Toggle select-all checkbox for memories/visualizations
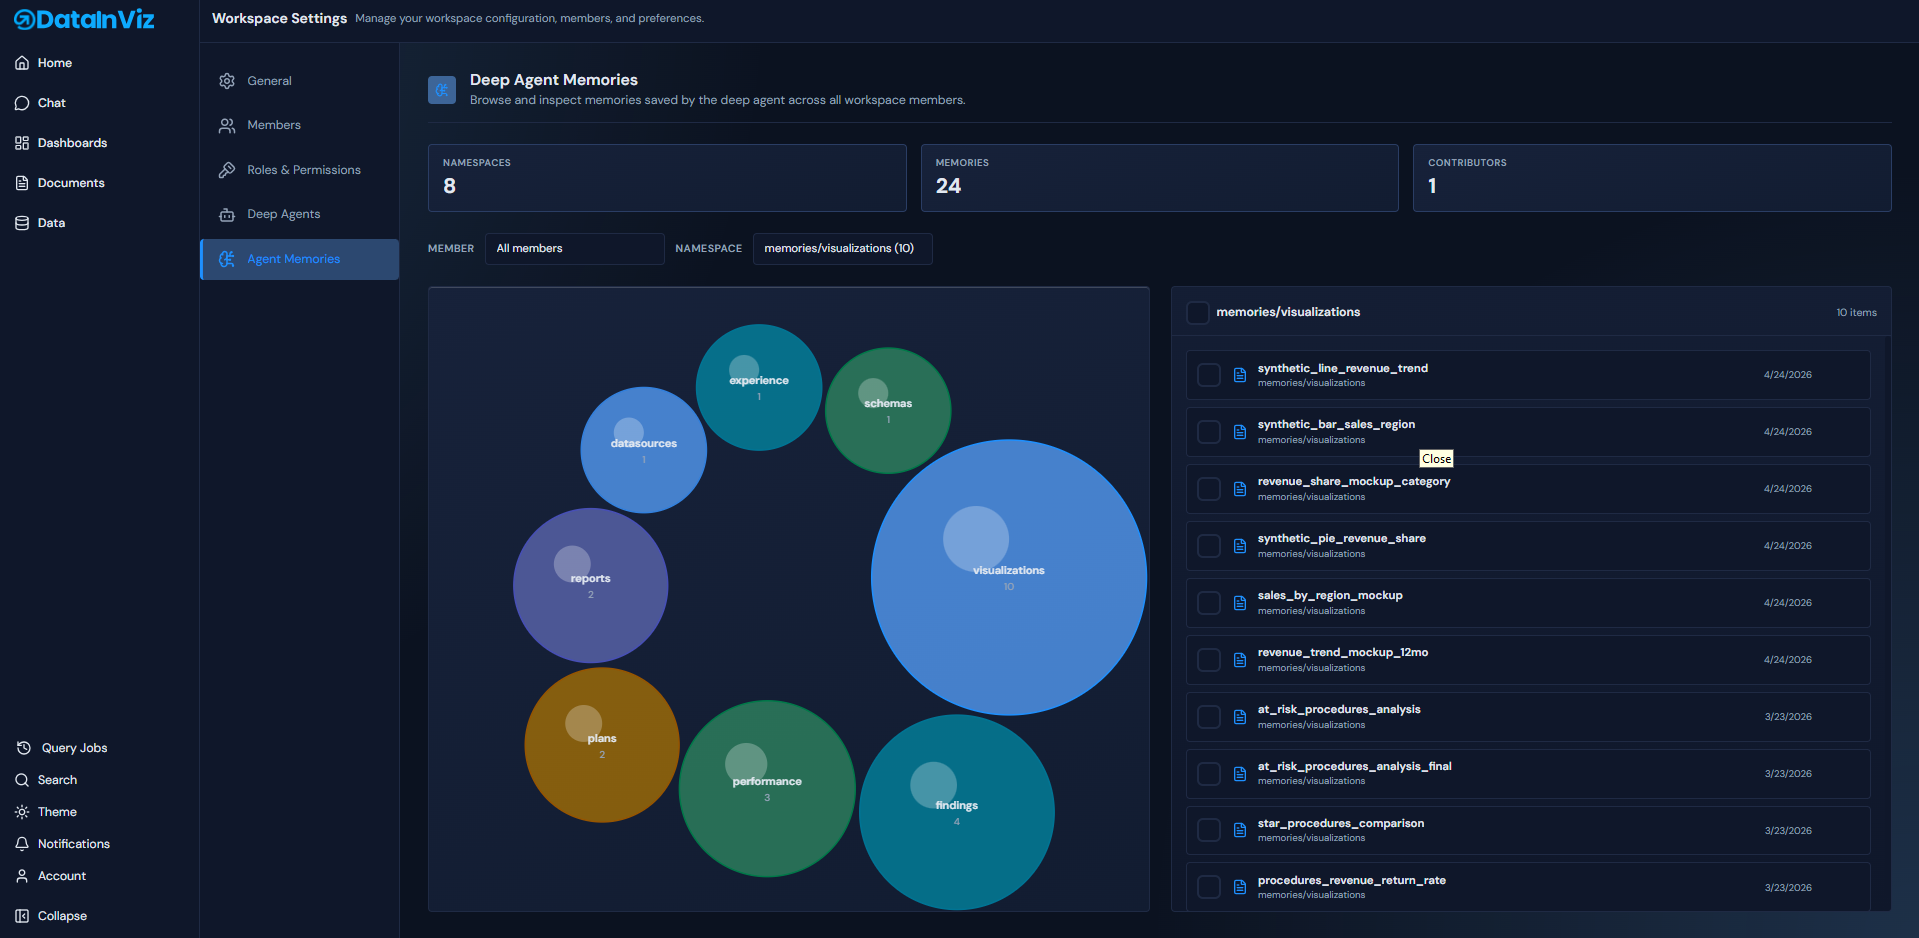This screenshot has height=938, width=1919. coord(1197,312)
